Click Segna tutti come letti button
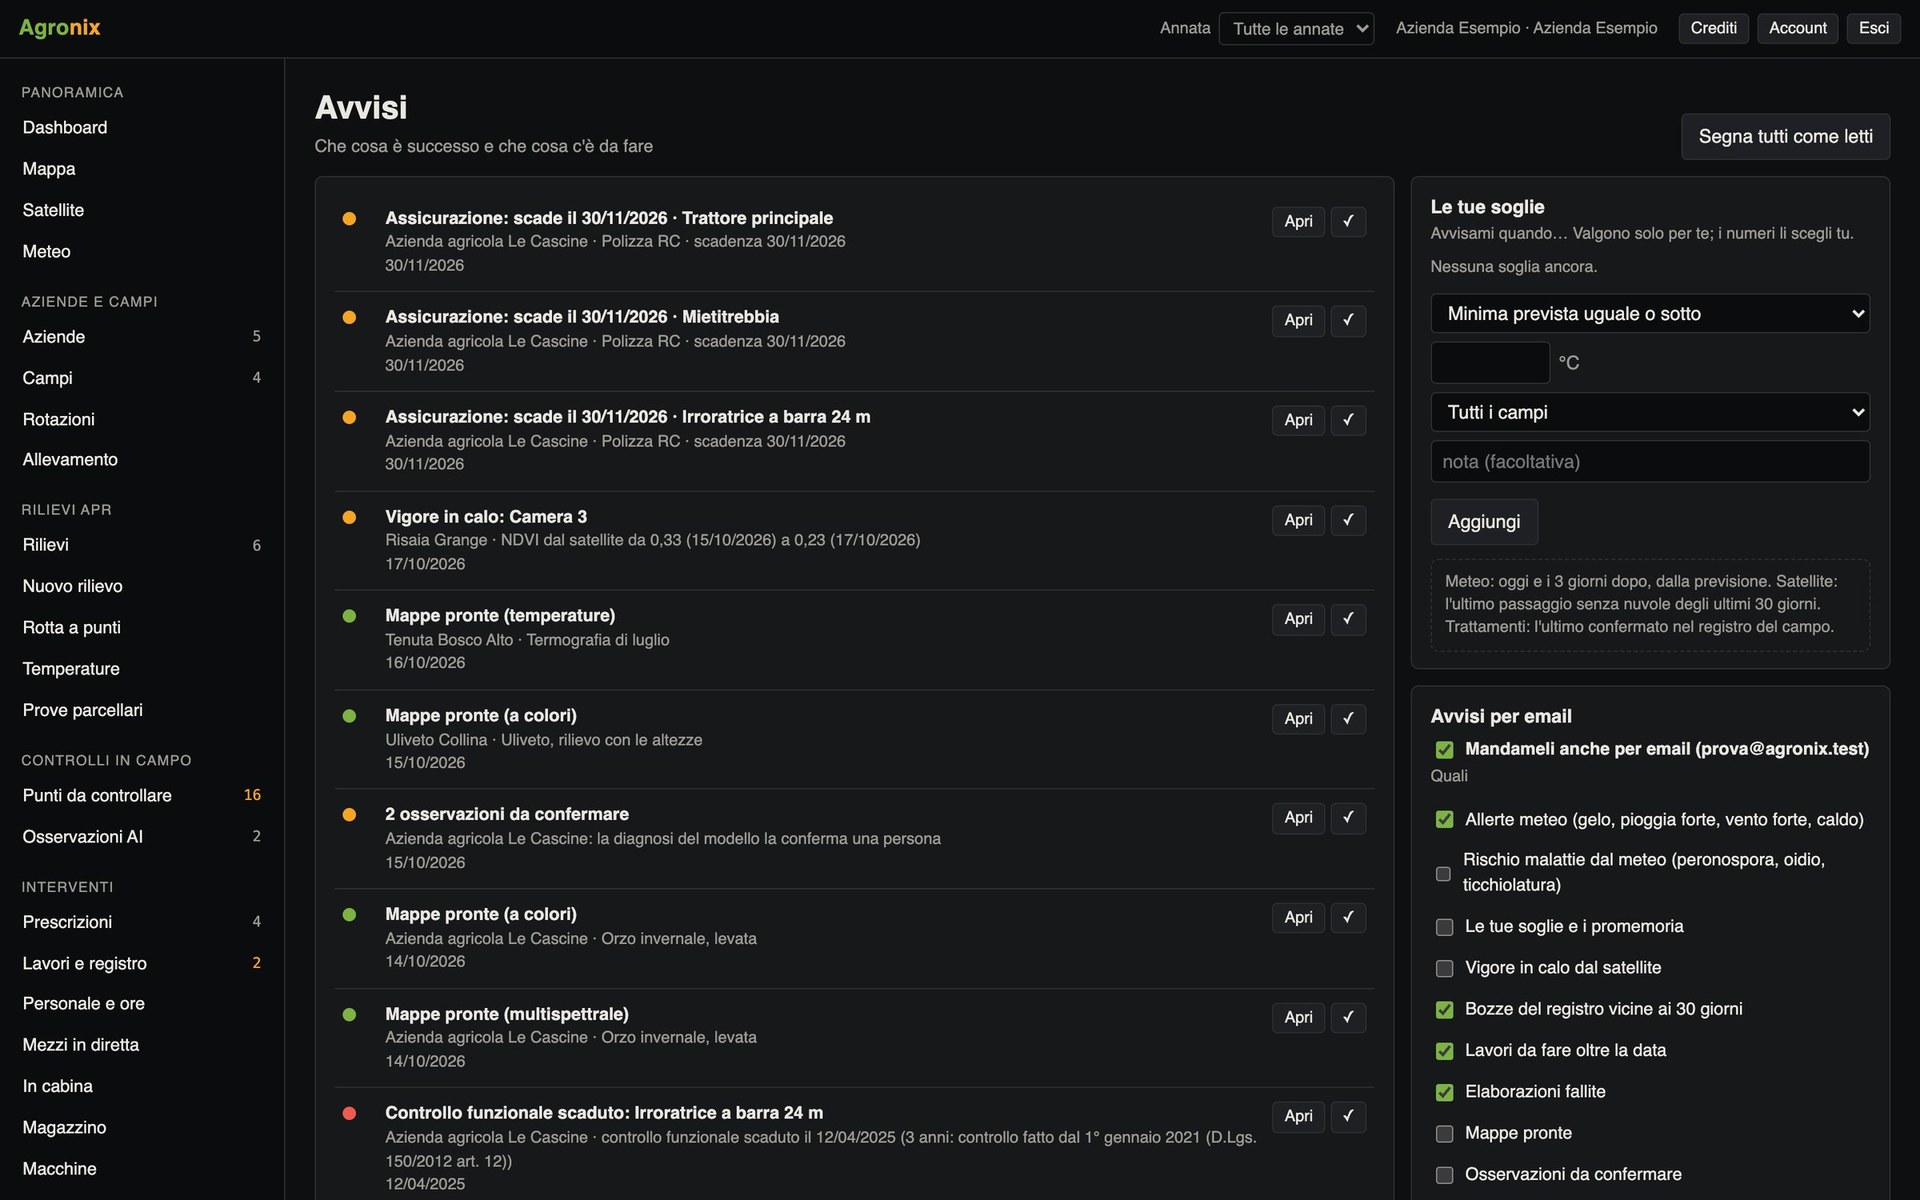The width and height of the screenshot is (1920, 1200). tap(1785, 136)
